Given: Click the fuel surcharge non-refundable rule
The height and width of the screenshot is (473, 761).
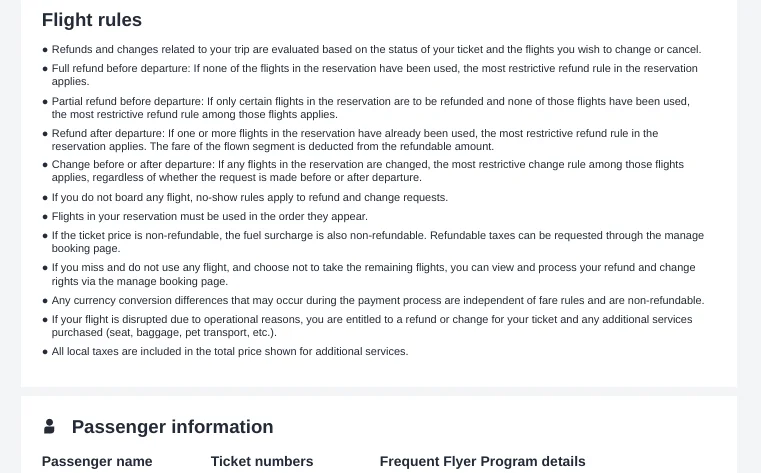Looking at the screenshot, I should coord(378,242).
